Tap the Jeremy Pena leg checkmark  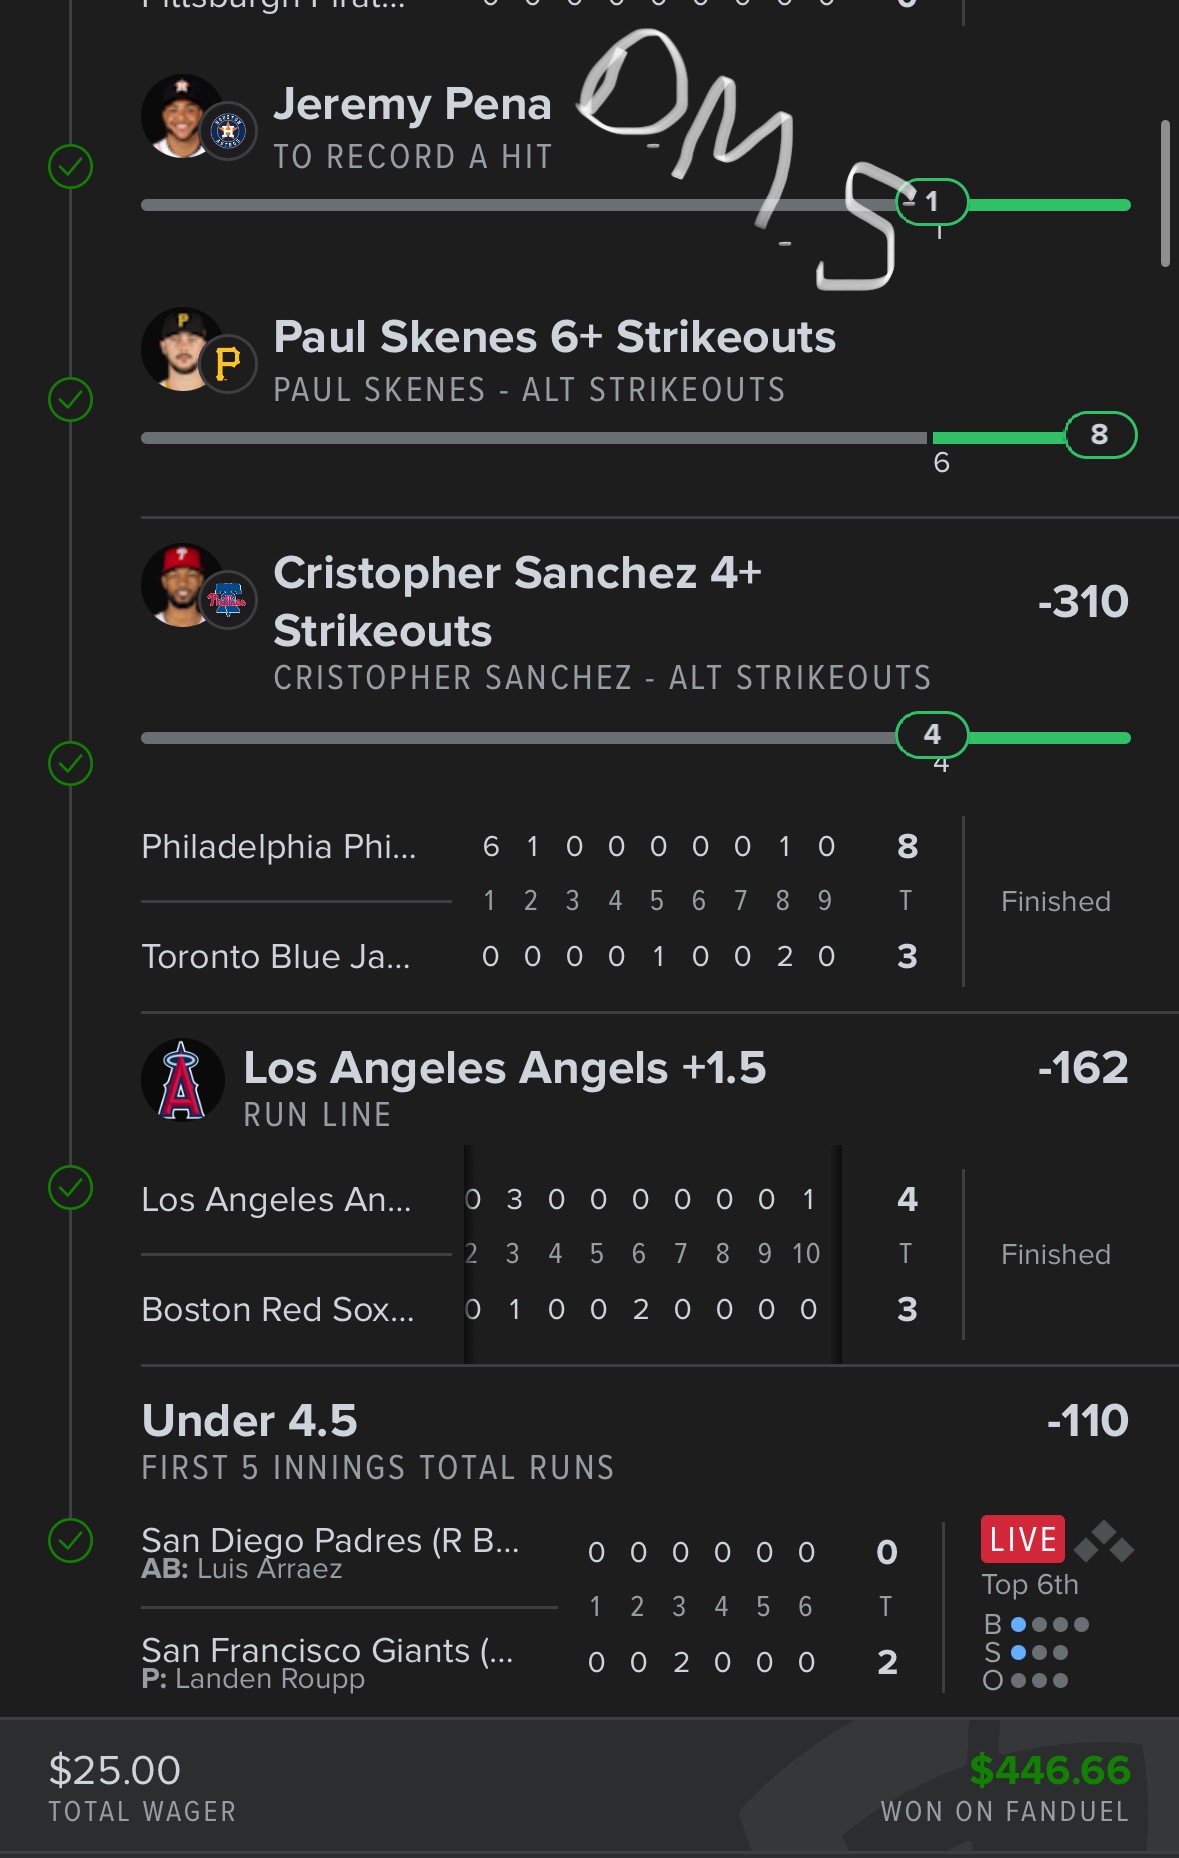(71, 166)
